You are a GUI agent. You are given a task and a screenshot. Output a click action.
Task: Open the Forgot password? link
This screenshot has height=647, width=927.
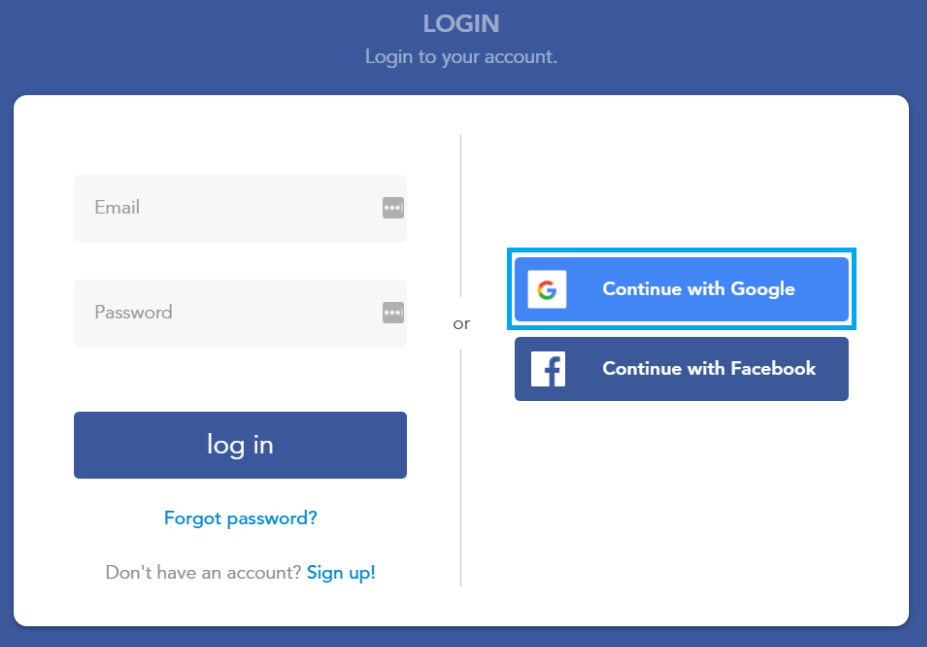[x=241, y=518]
